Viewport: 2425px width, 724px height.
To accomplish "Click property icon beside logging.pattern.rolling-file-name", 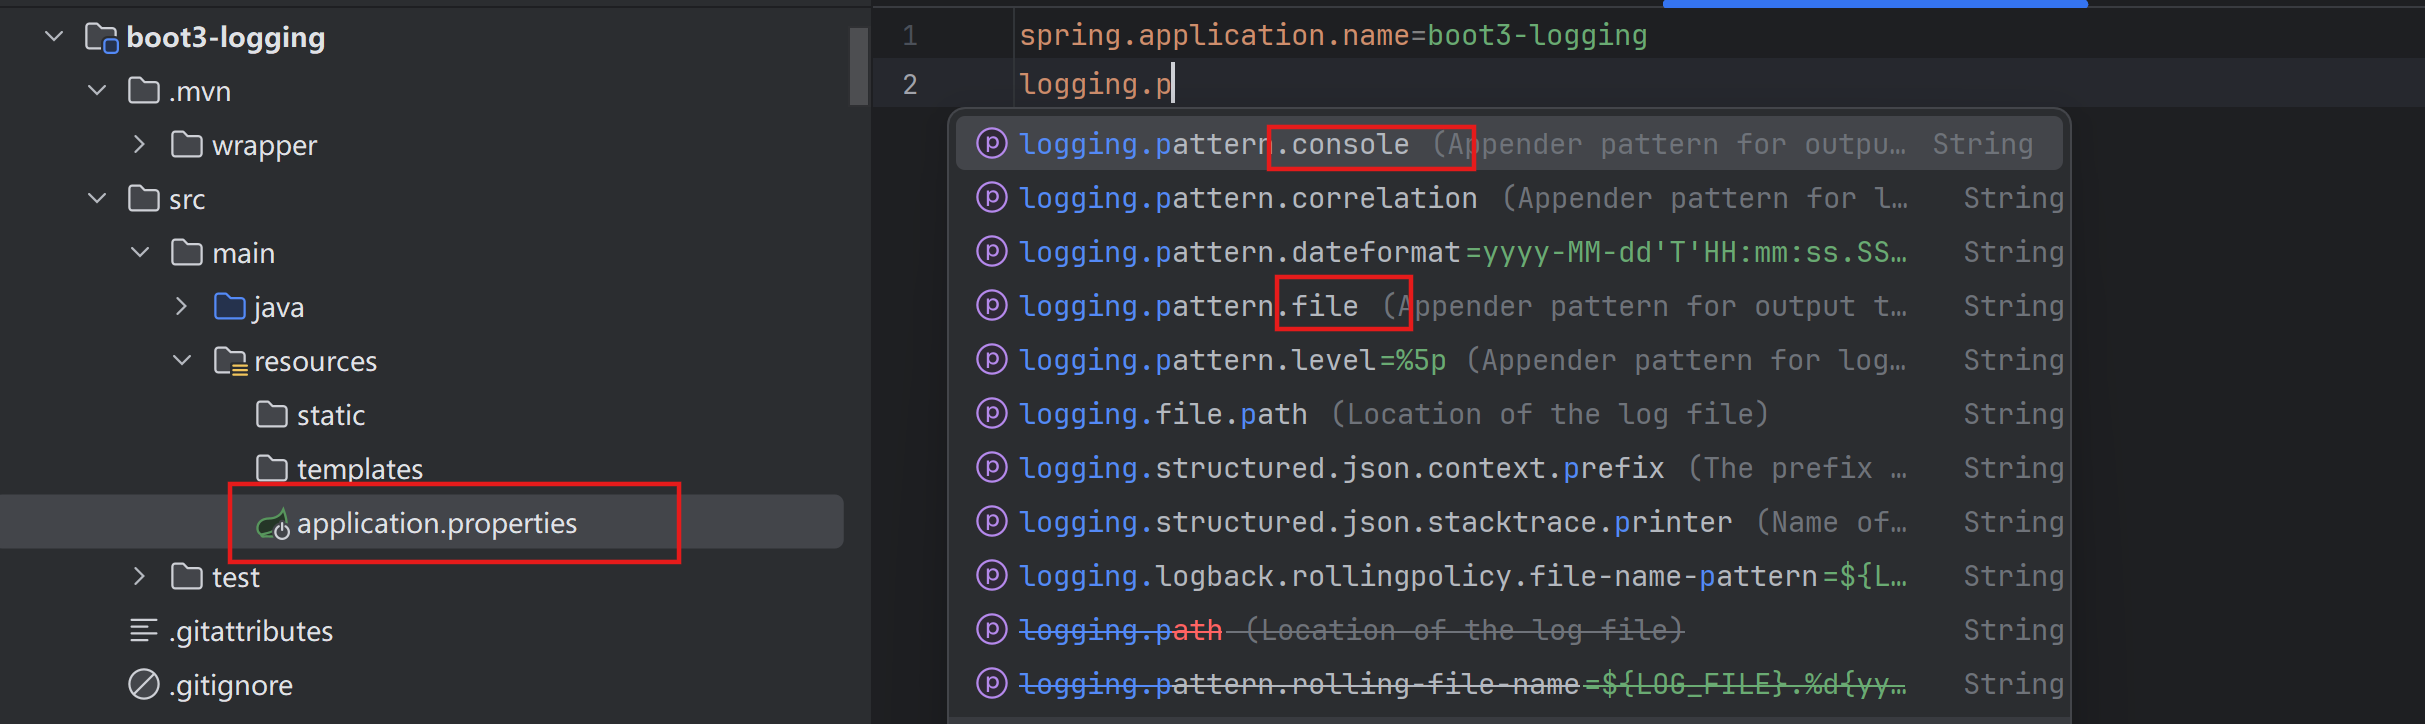I will 991,684.
